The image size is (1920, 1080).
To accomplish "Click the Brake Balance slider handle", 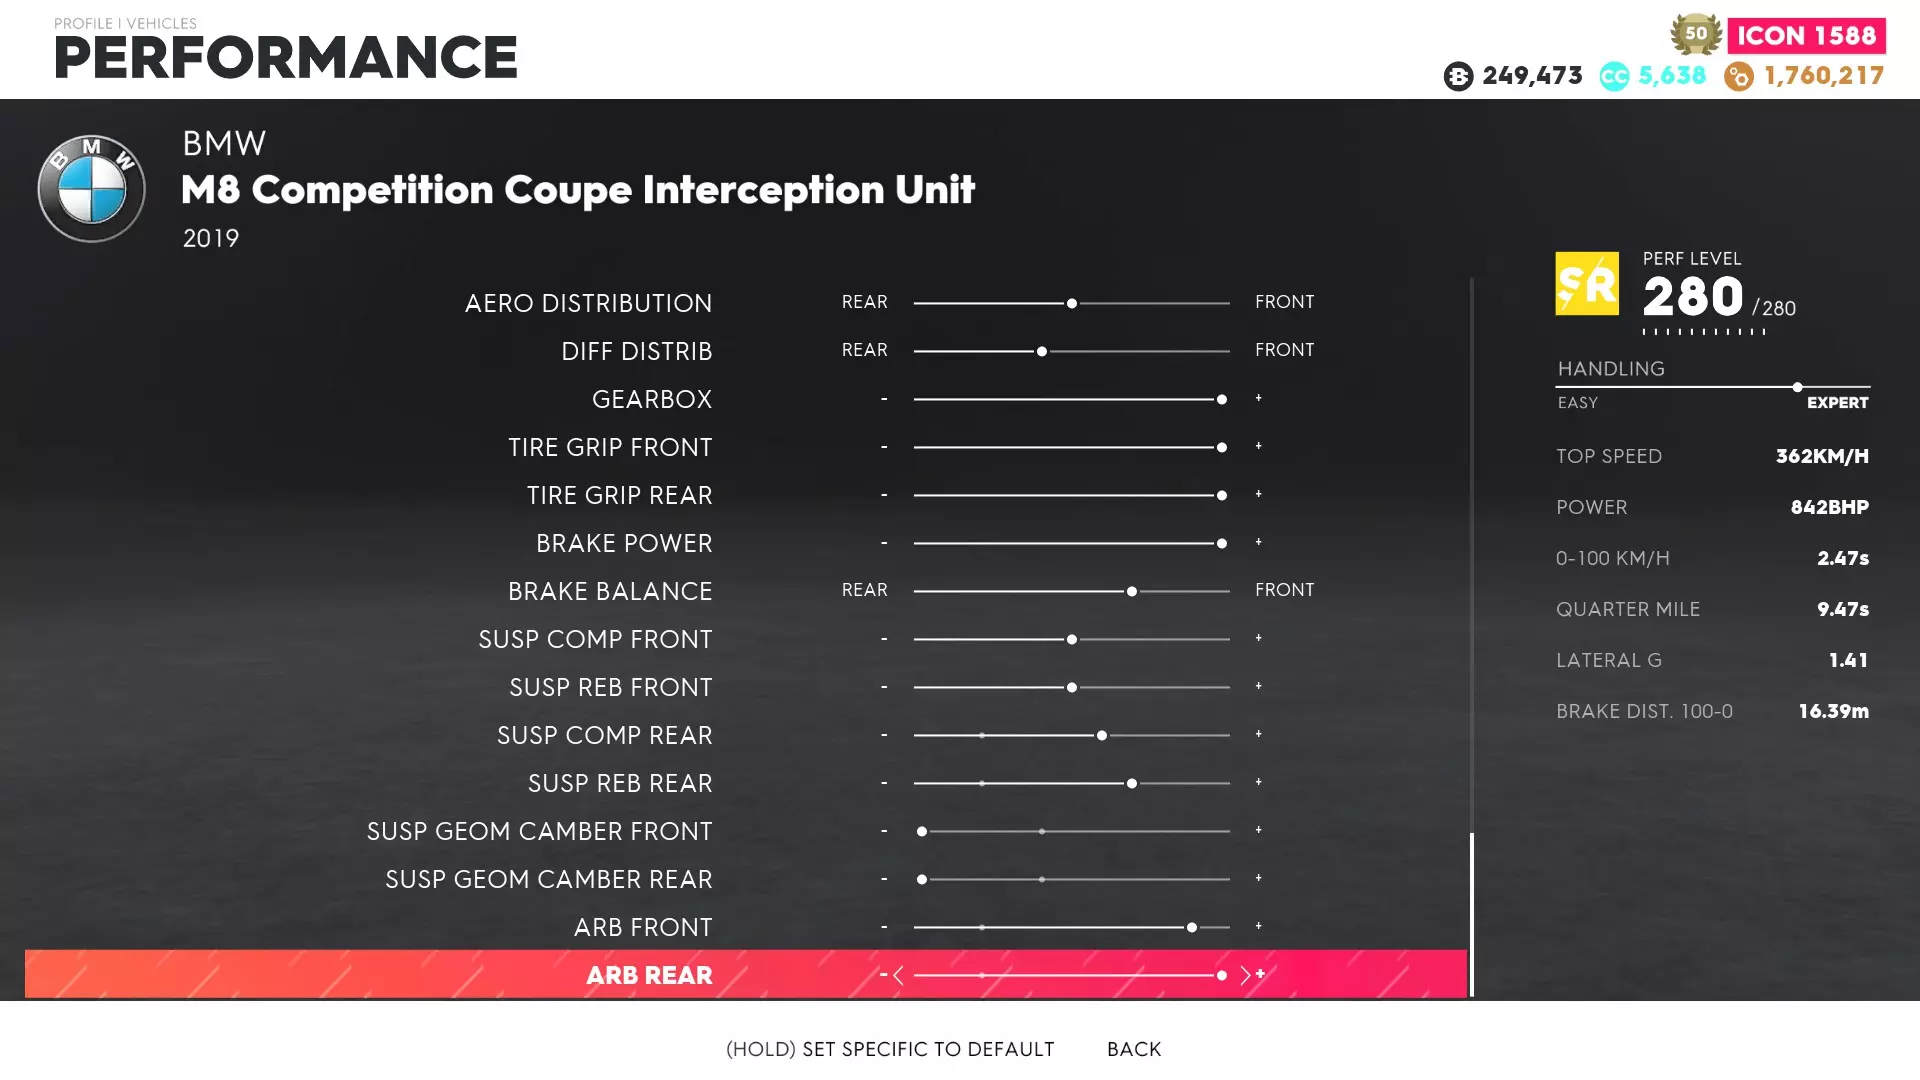I will tap(1132, 591).
